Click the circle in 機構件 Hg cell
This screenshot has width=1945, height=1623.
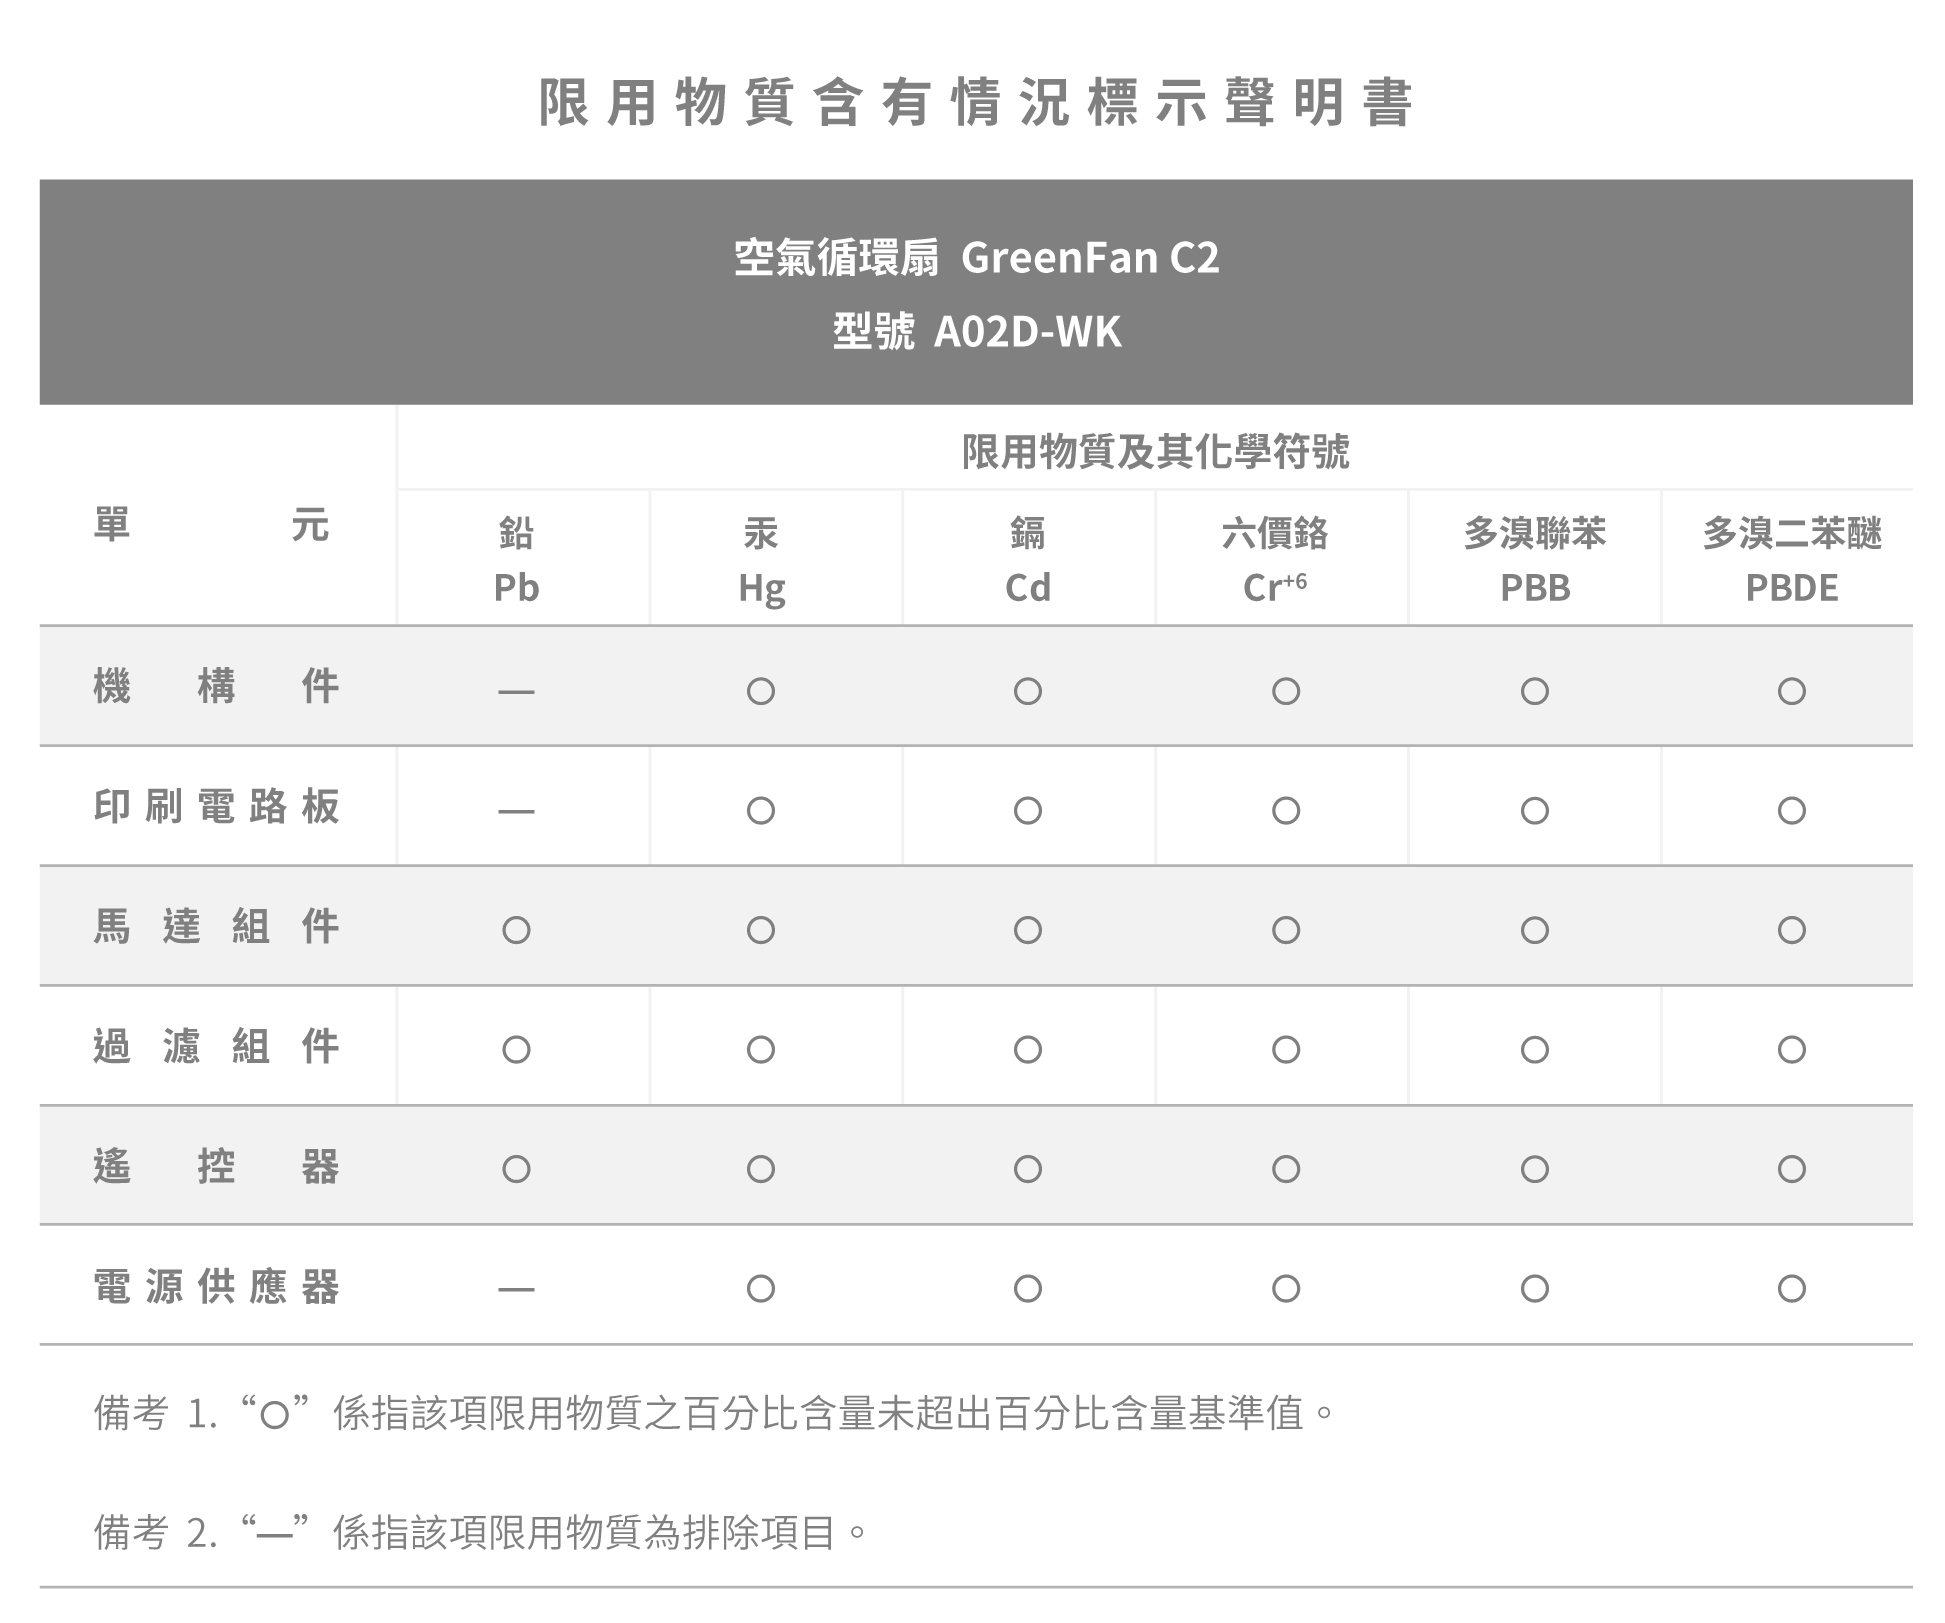click(761, 691)
